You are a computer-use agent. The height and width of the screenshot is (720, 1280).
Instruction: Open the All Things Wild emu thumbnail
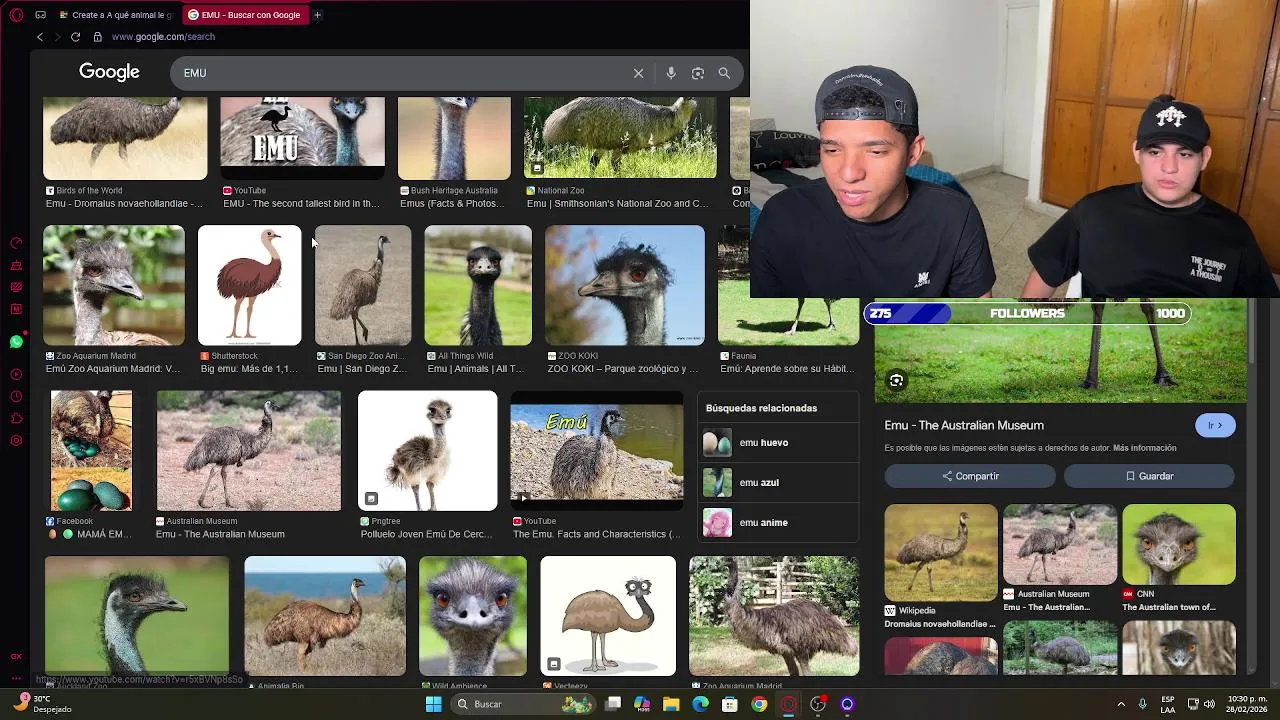(478, 285)
